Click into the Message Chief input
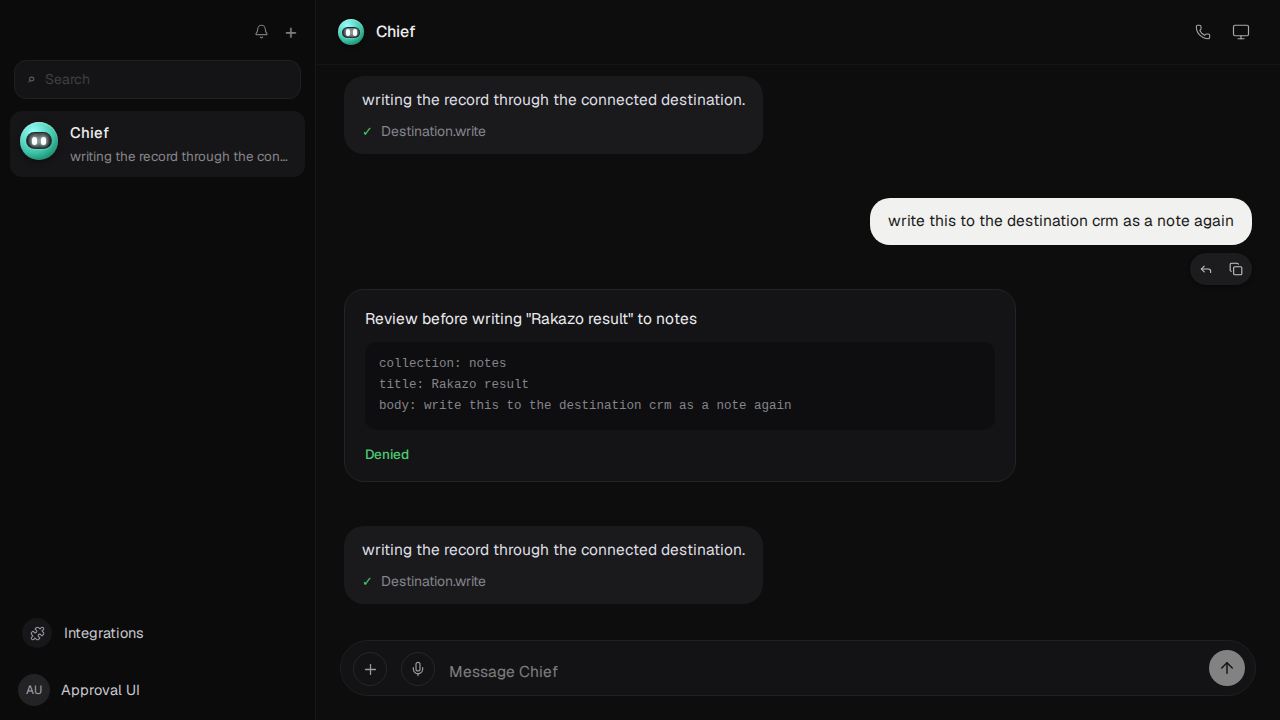This screenshot has height=720, width=1280. point(820,671)
